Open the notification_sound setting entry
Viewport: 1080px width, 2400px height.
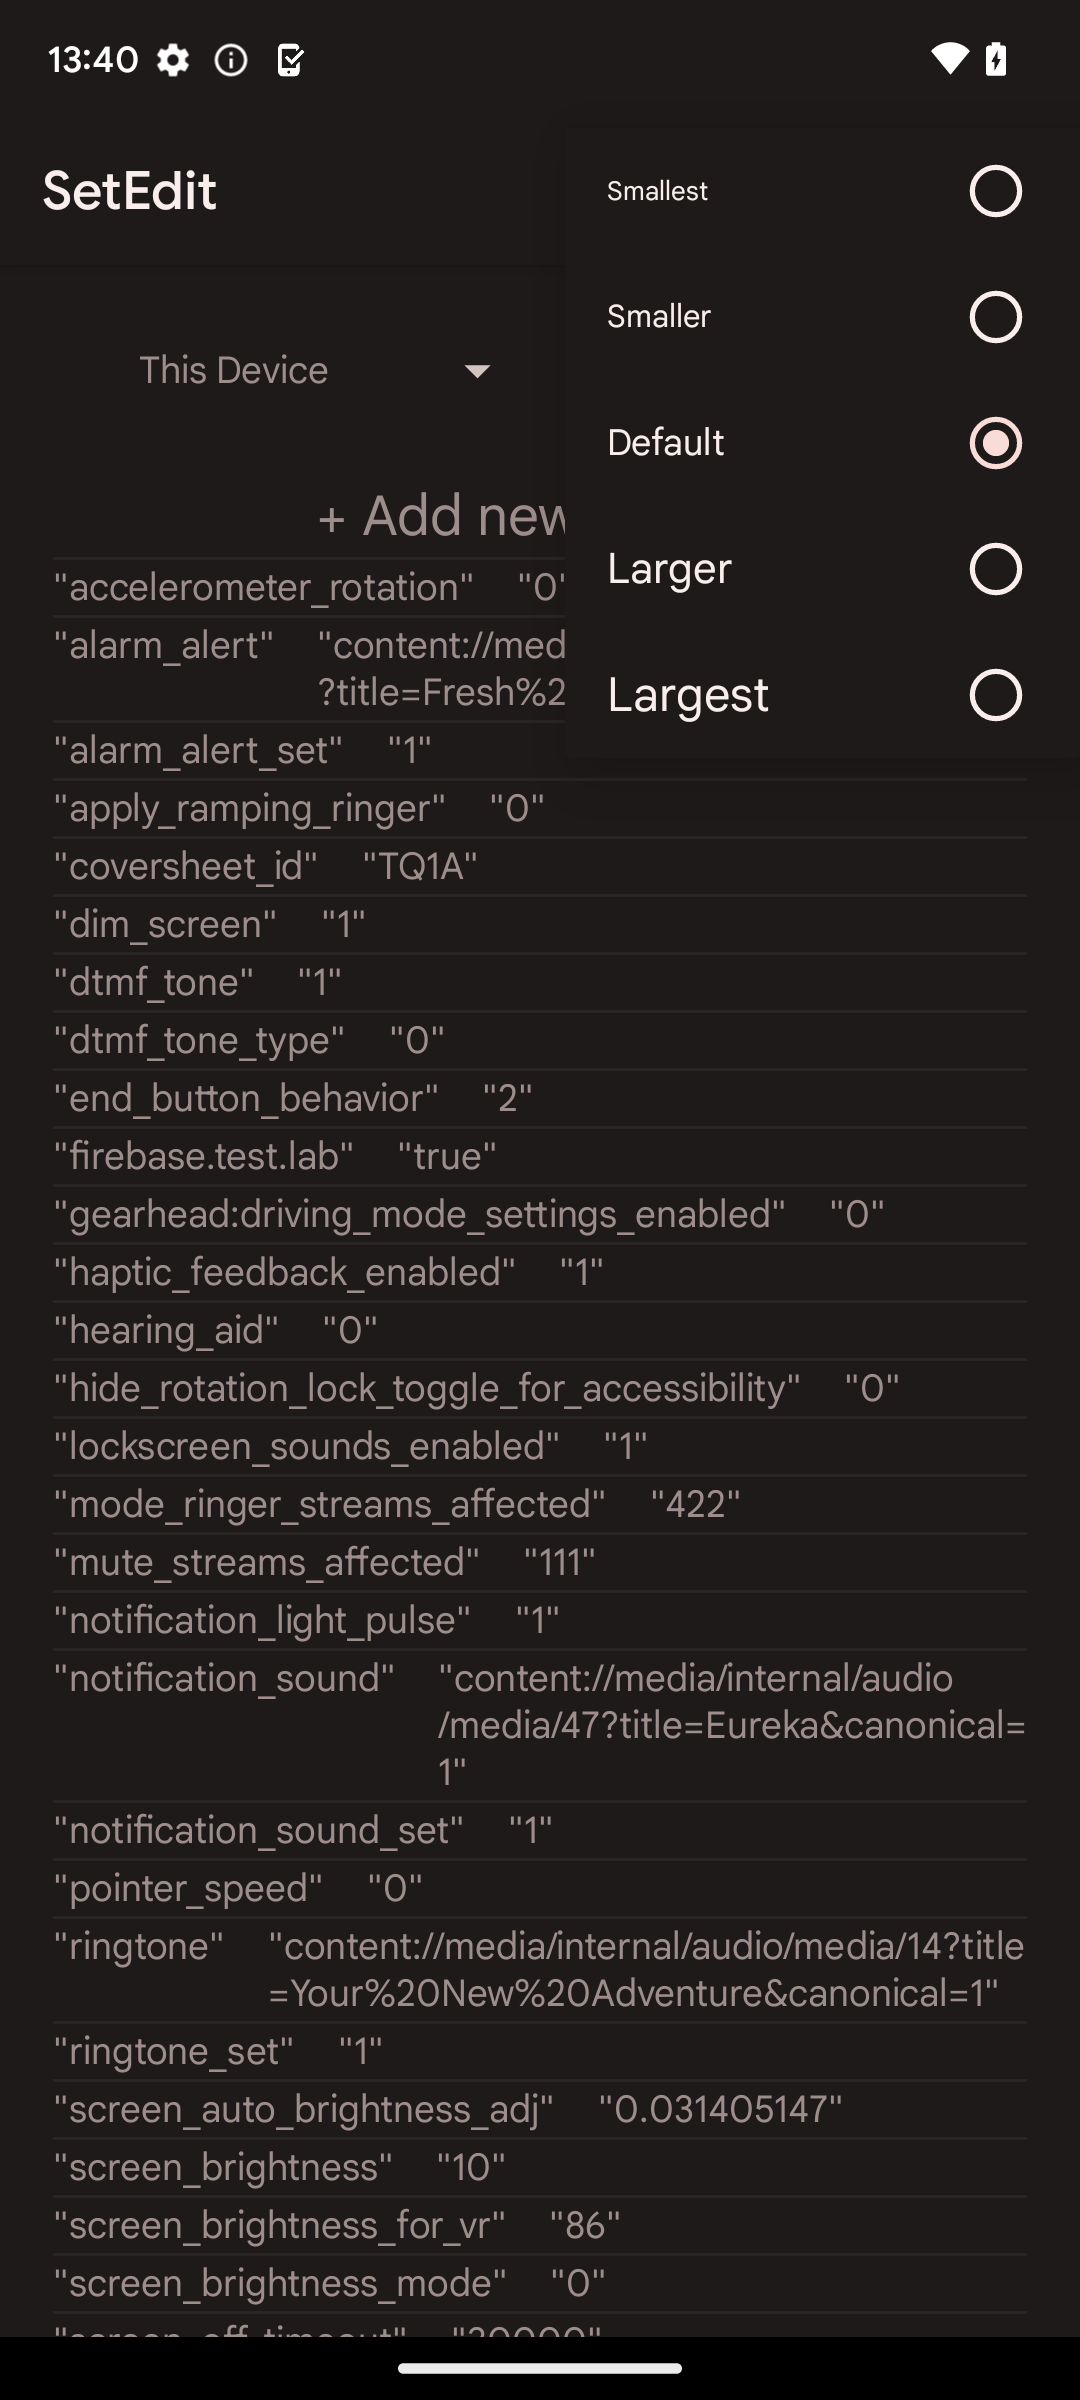pos(540,1724)
